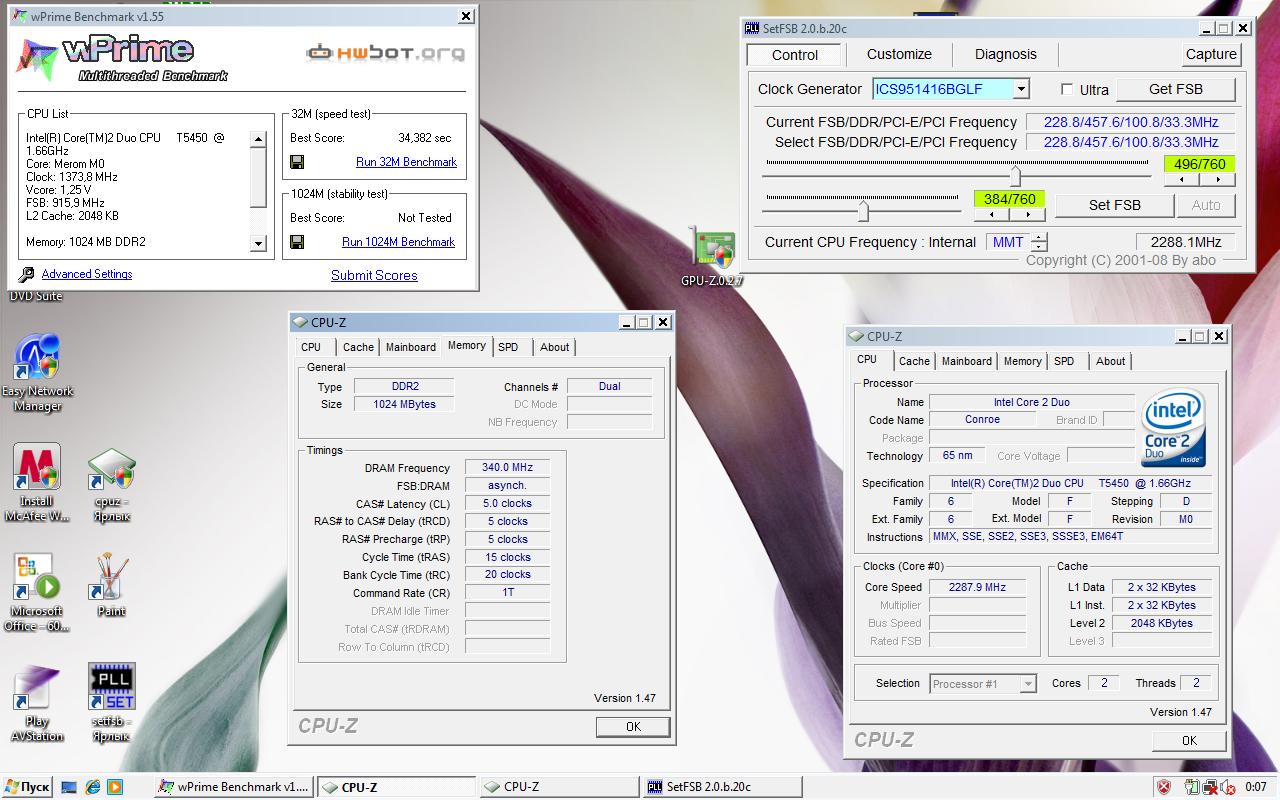1280x800 pixels.
Task: Switch to the Customize tab in SetFSB
Action: click(899, 54)
